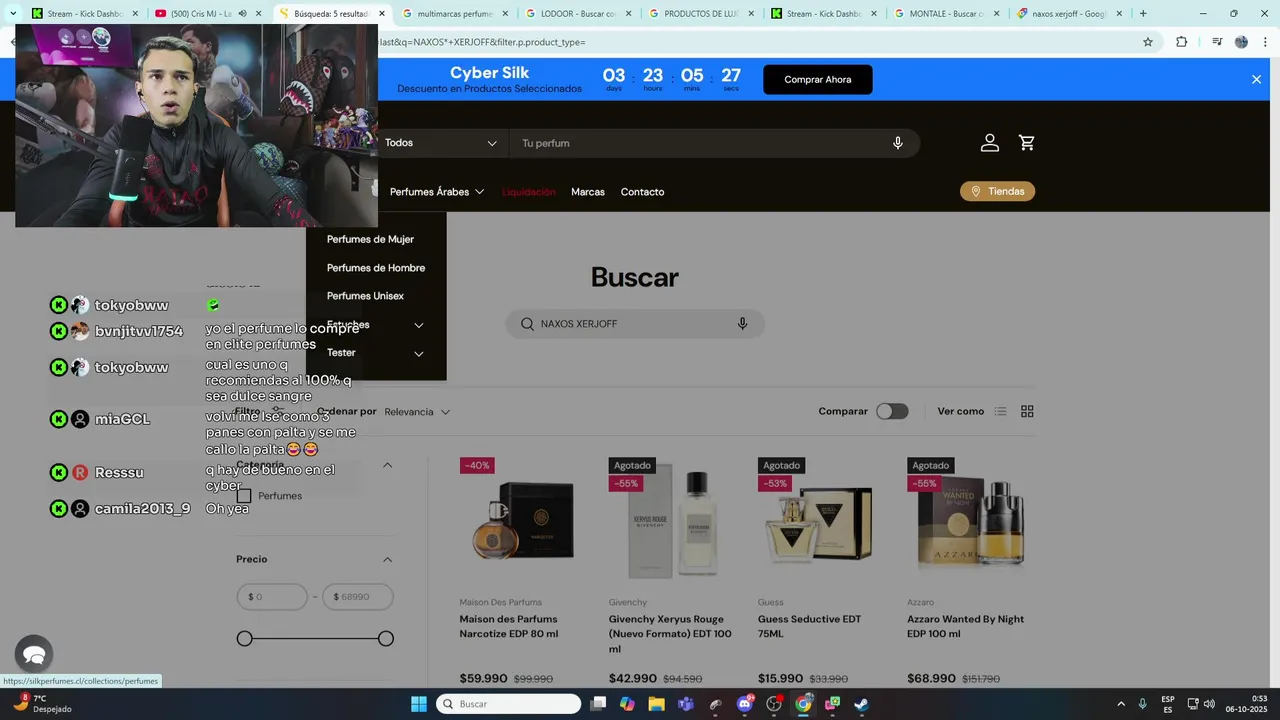Open Task View on the taskbar

click(598, 704)
